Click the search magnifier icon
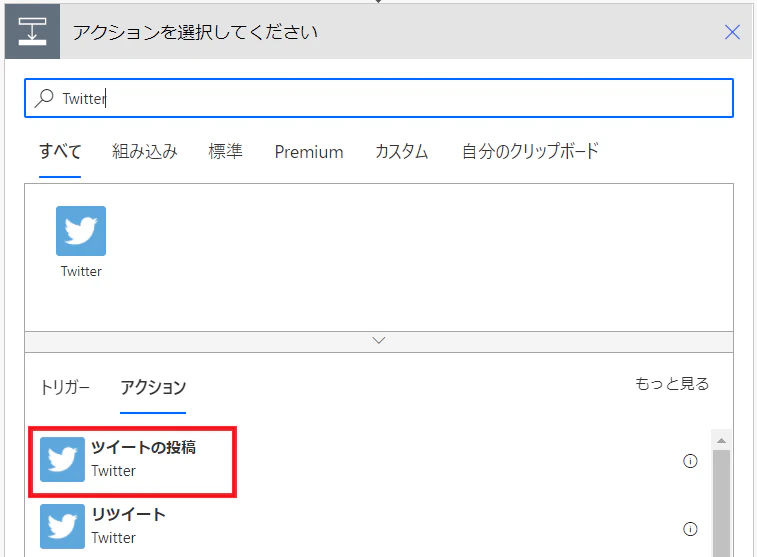757x557 pixels. [44, 98]
